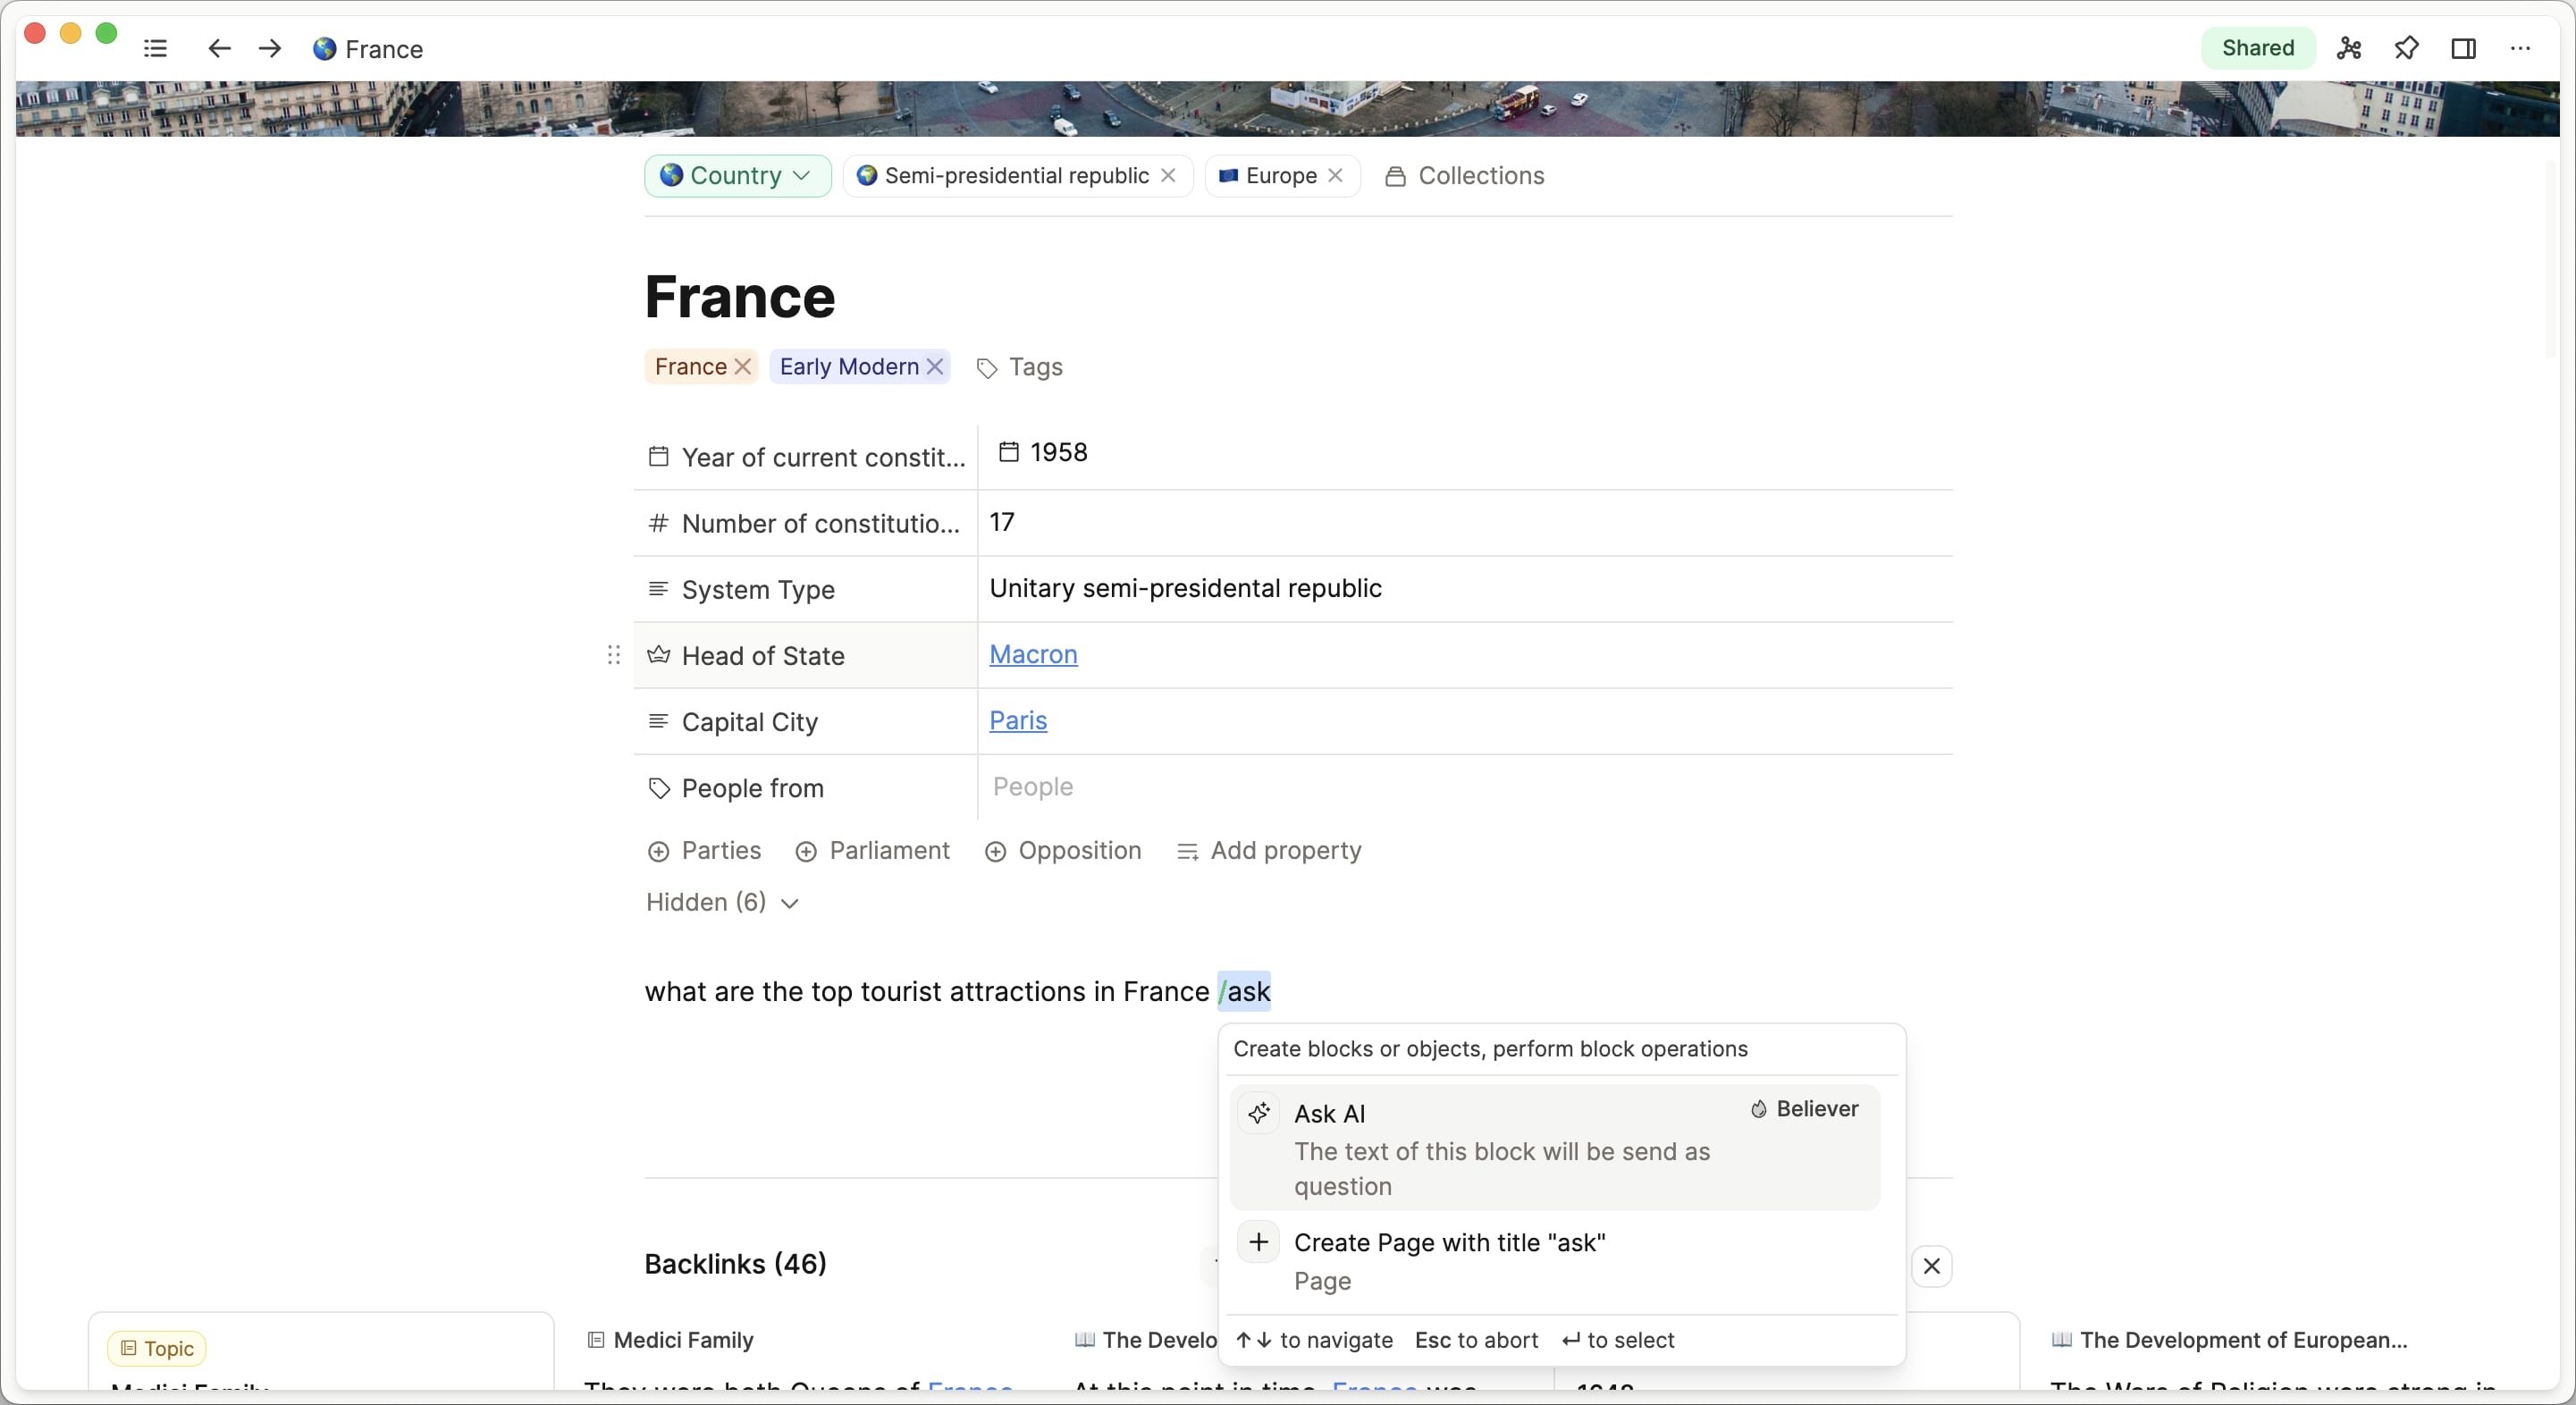Click the split view icon in toolbar
This screenshot has height=1405, width=2576.
[2462, 48]
